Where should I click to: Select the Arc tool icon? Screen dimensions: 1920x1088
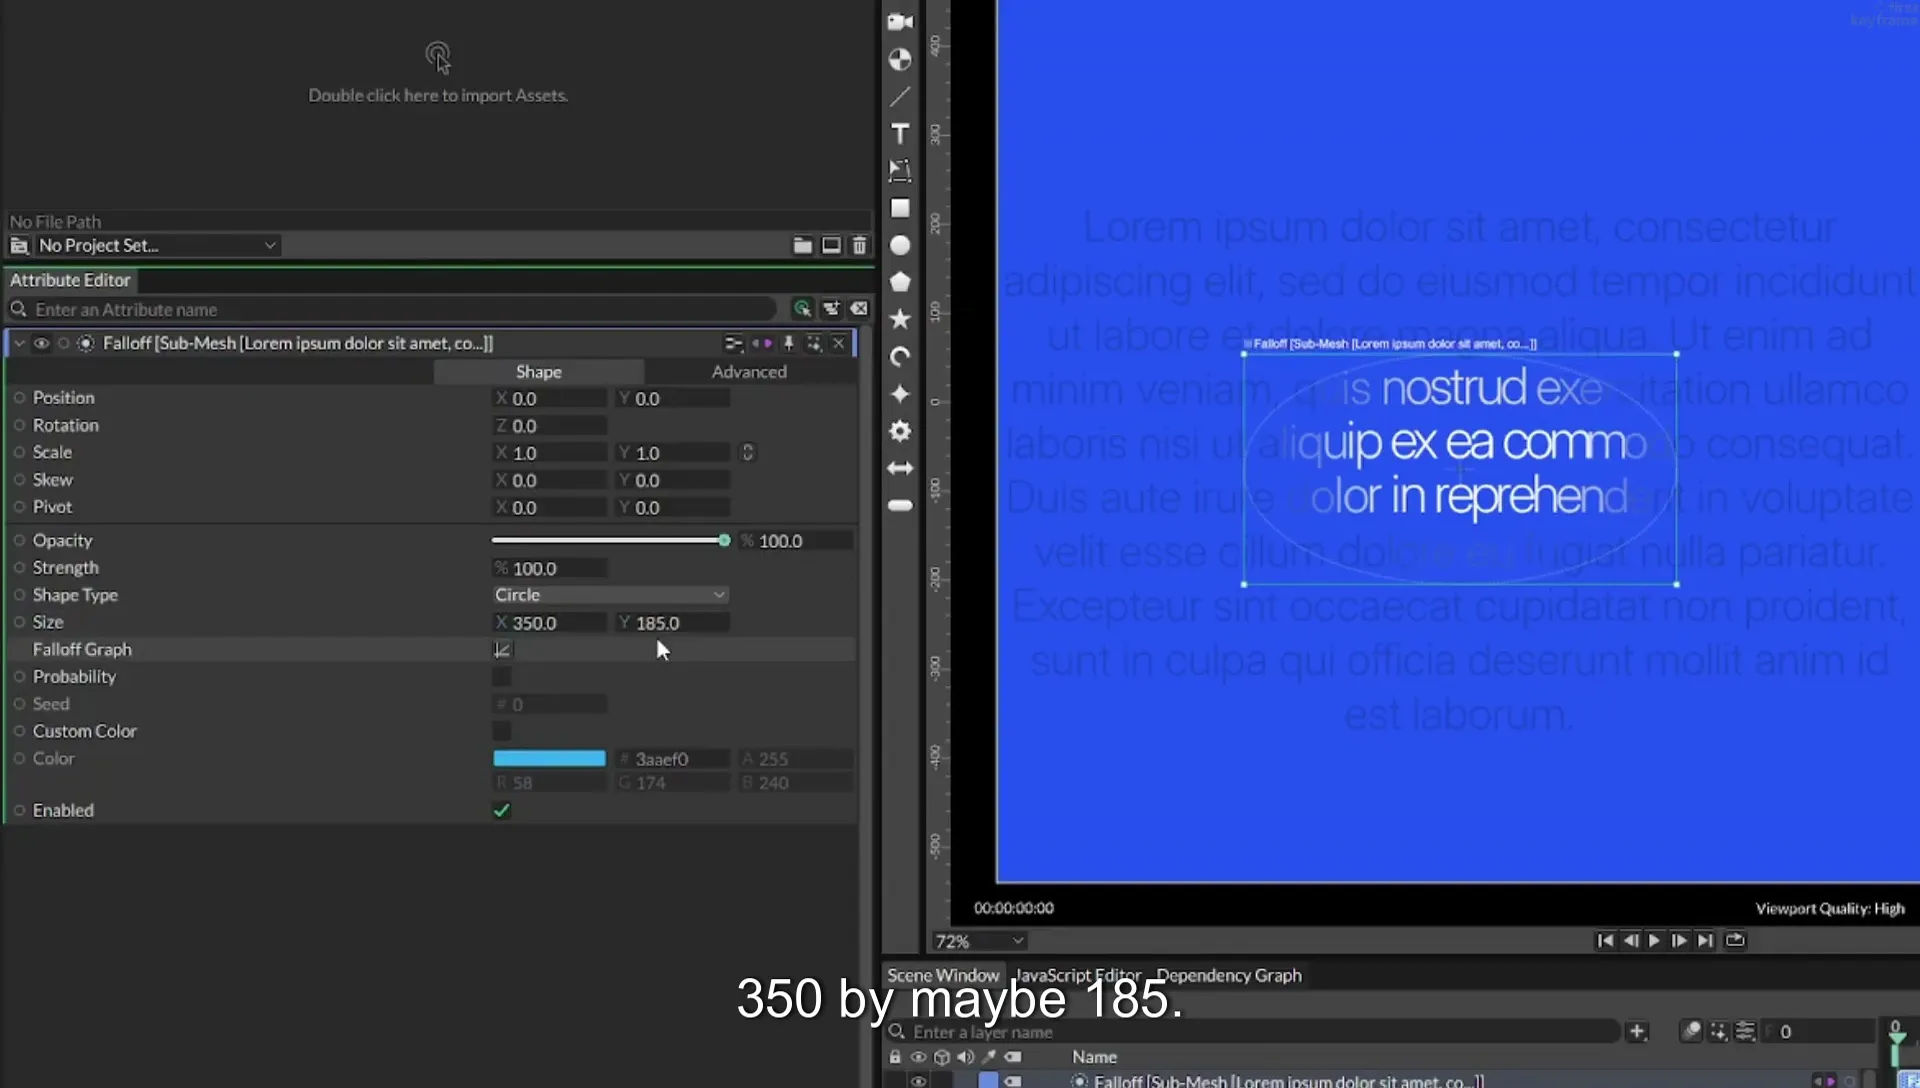[900, 356]
